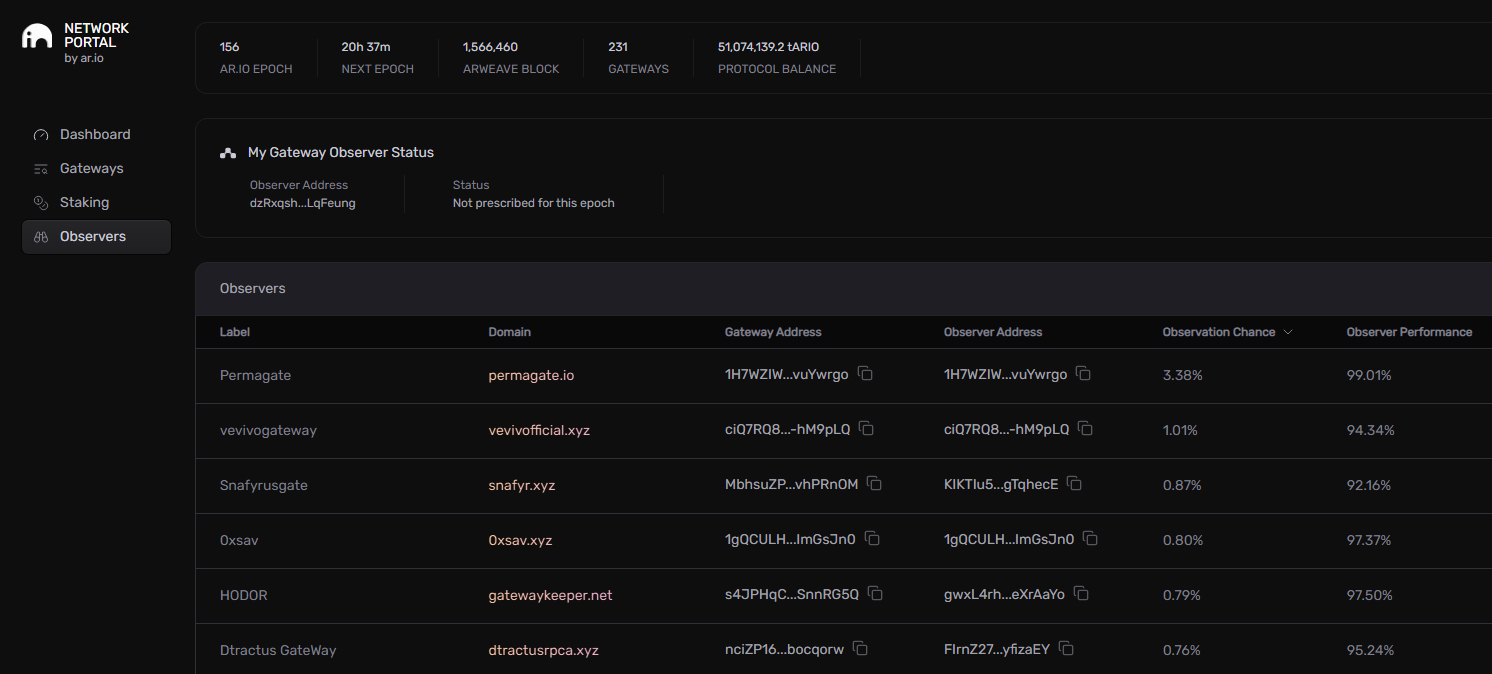Click Snafyrusgate gateway address MbhsuZP...vhPRnOM
This screenshot has height=674, width=1492.
pos(792,485)
